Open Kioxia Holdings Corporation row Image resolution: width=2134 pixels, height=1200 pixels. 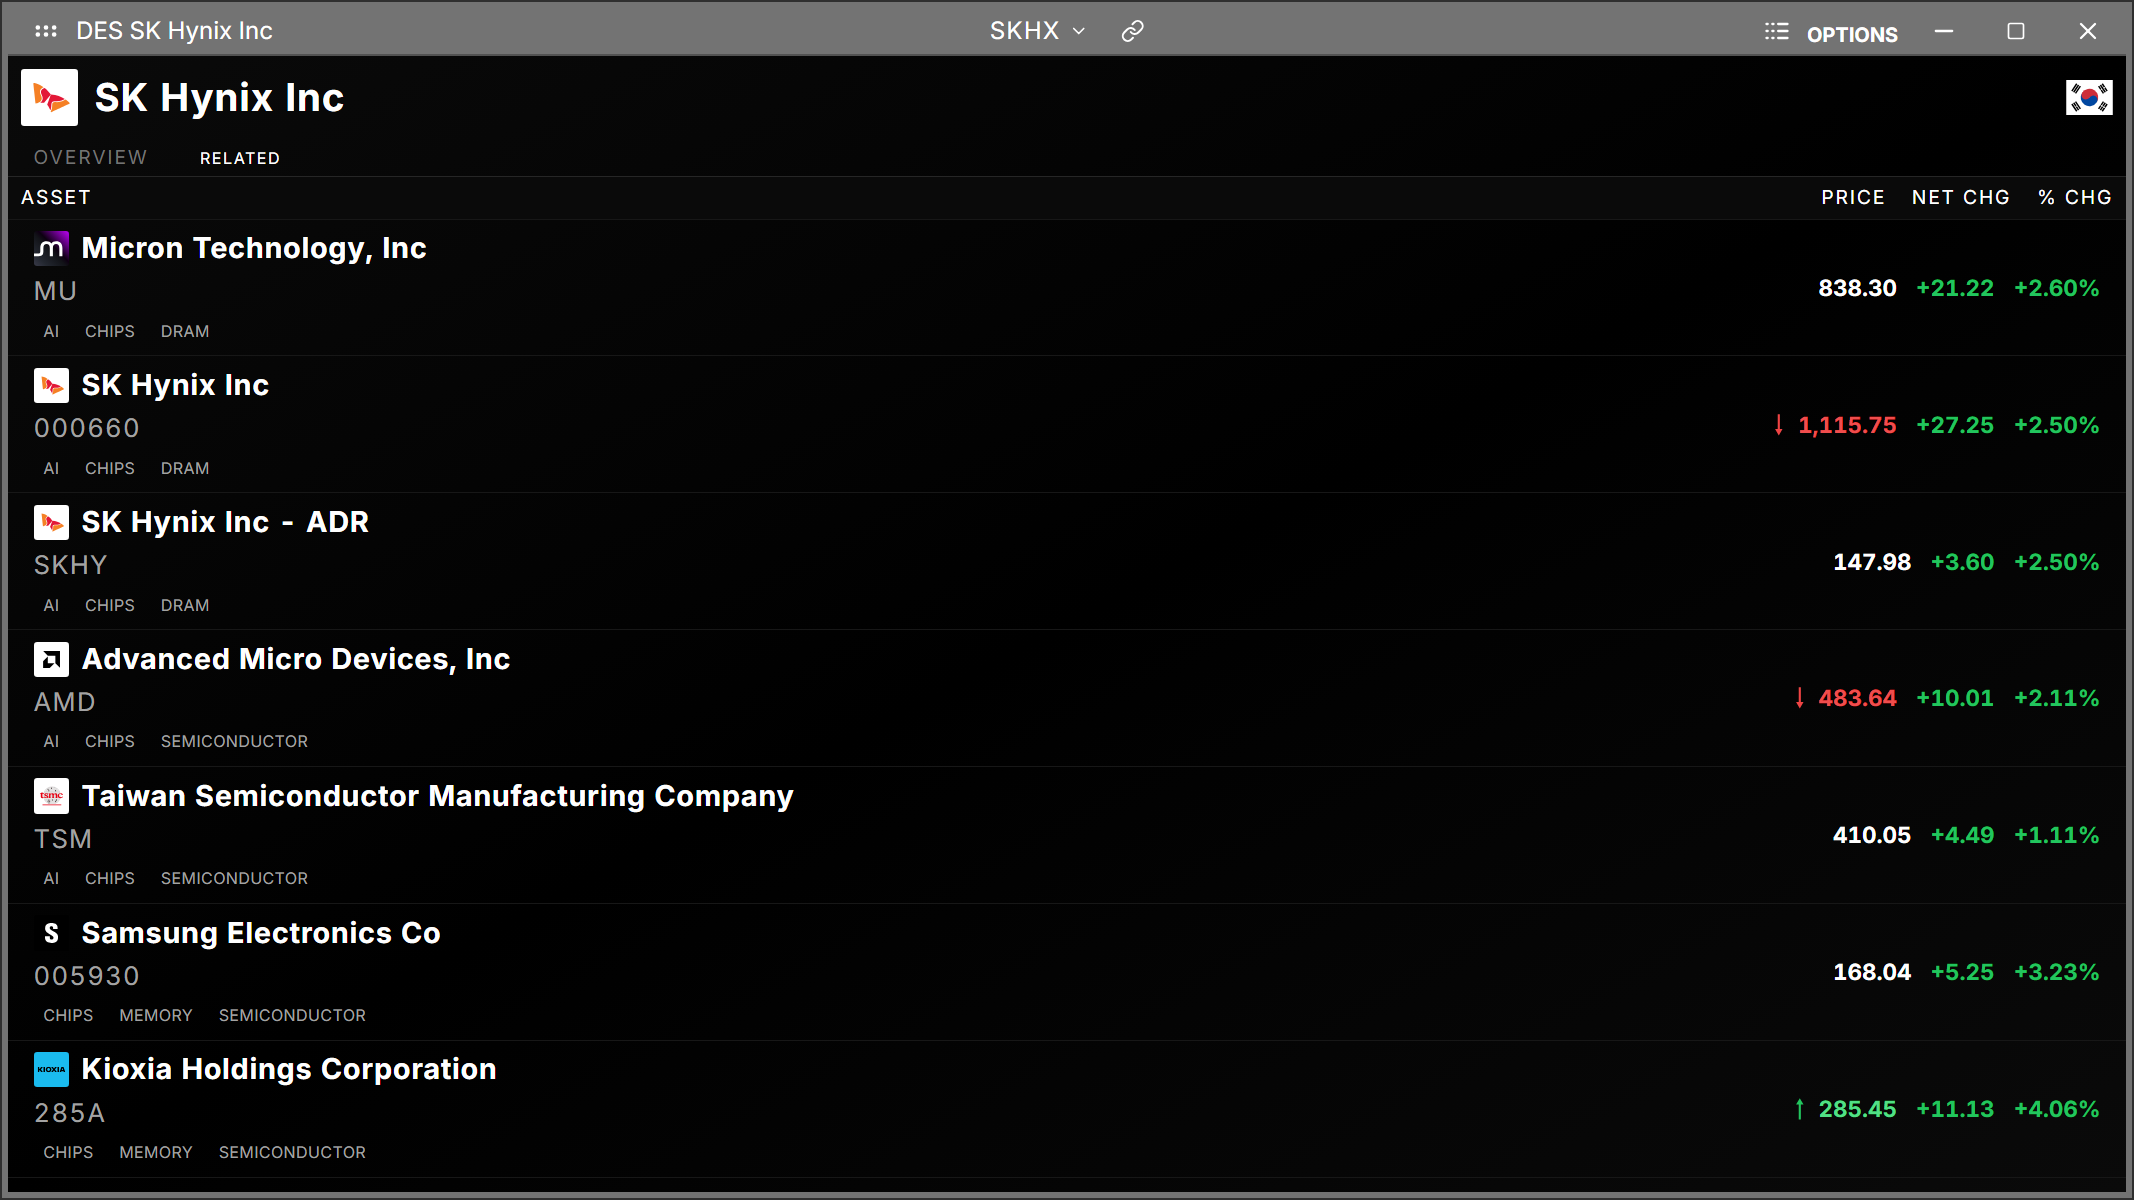1067,1109
